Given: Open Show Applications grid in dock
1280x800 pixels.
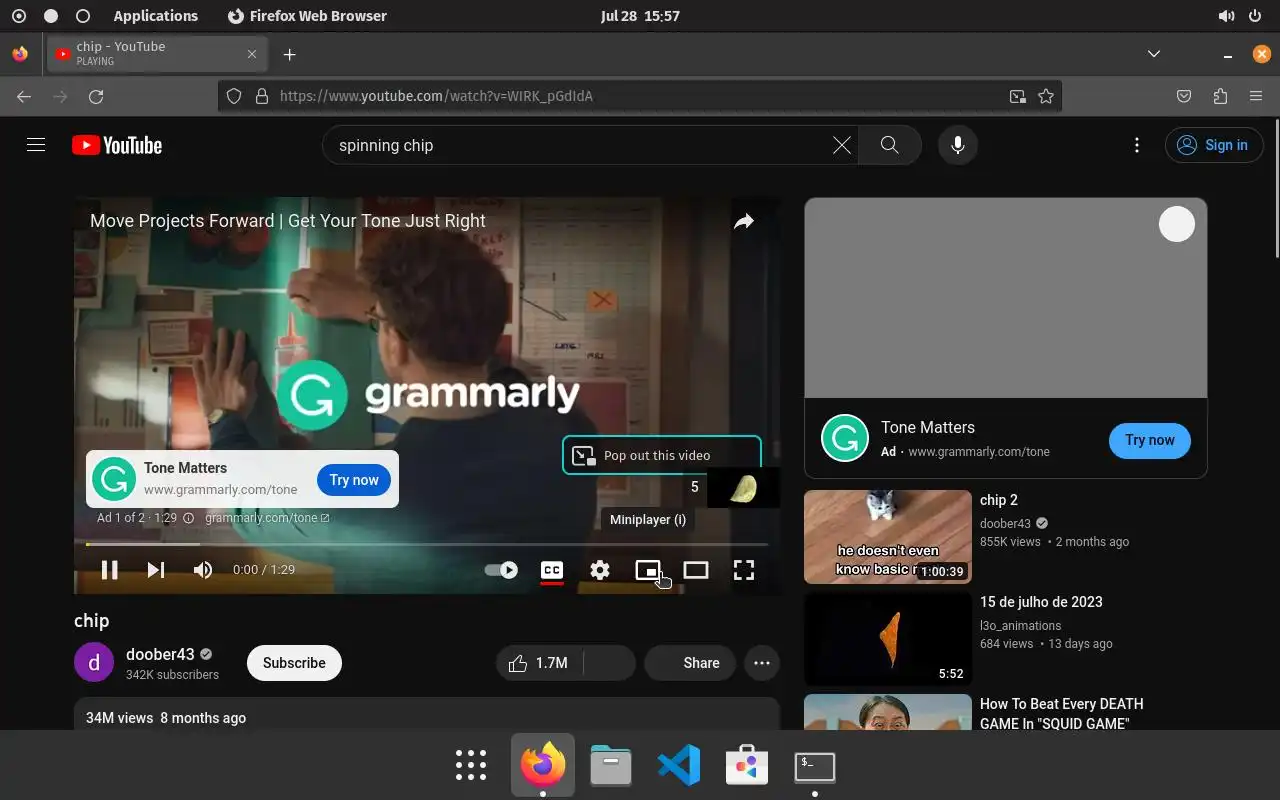Looking at the screenshot, I should pos(471,765).
